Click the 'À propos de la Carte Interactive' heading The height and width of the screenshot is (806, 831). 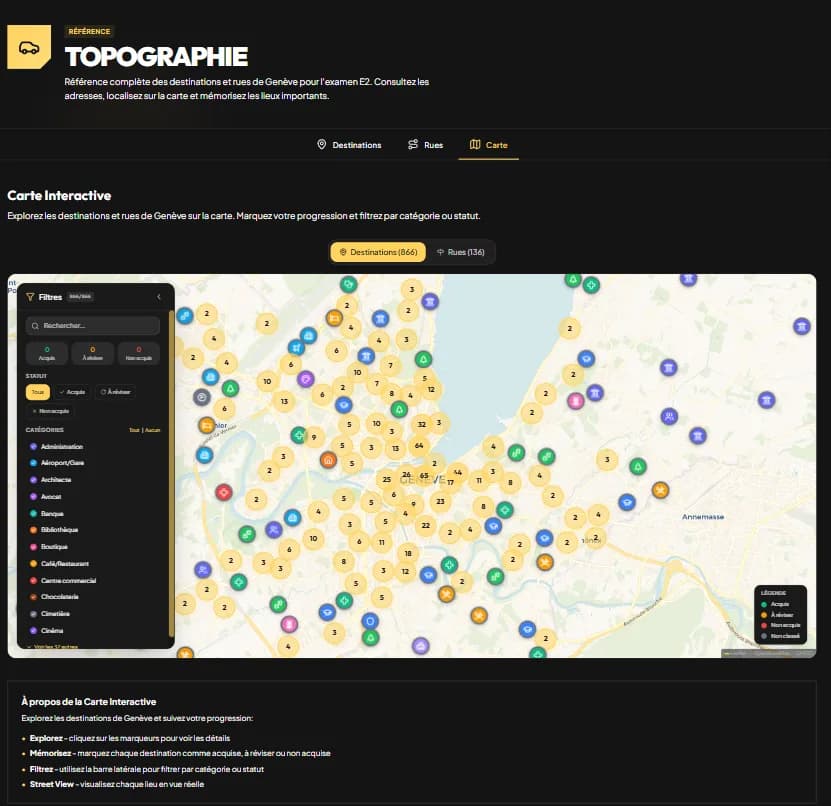(89, 702)
